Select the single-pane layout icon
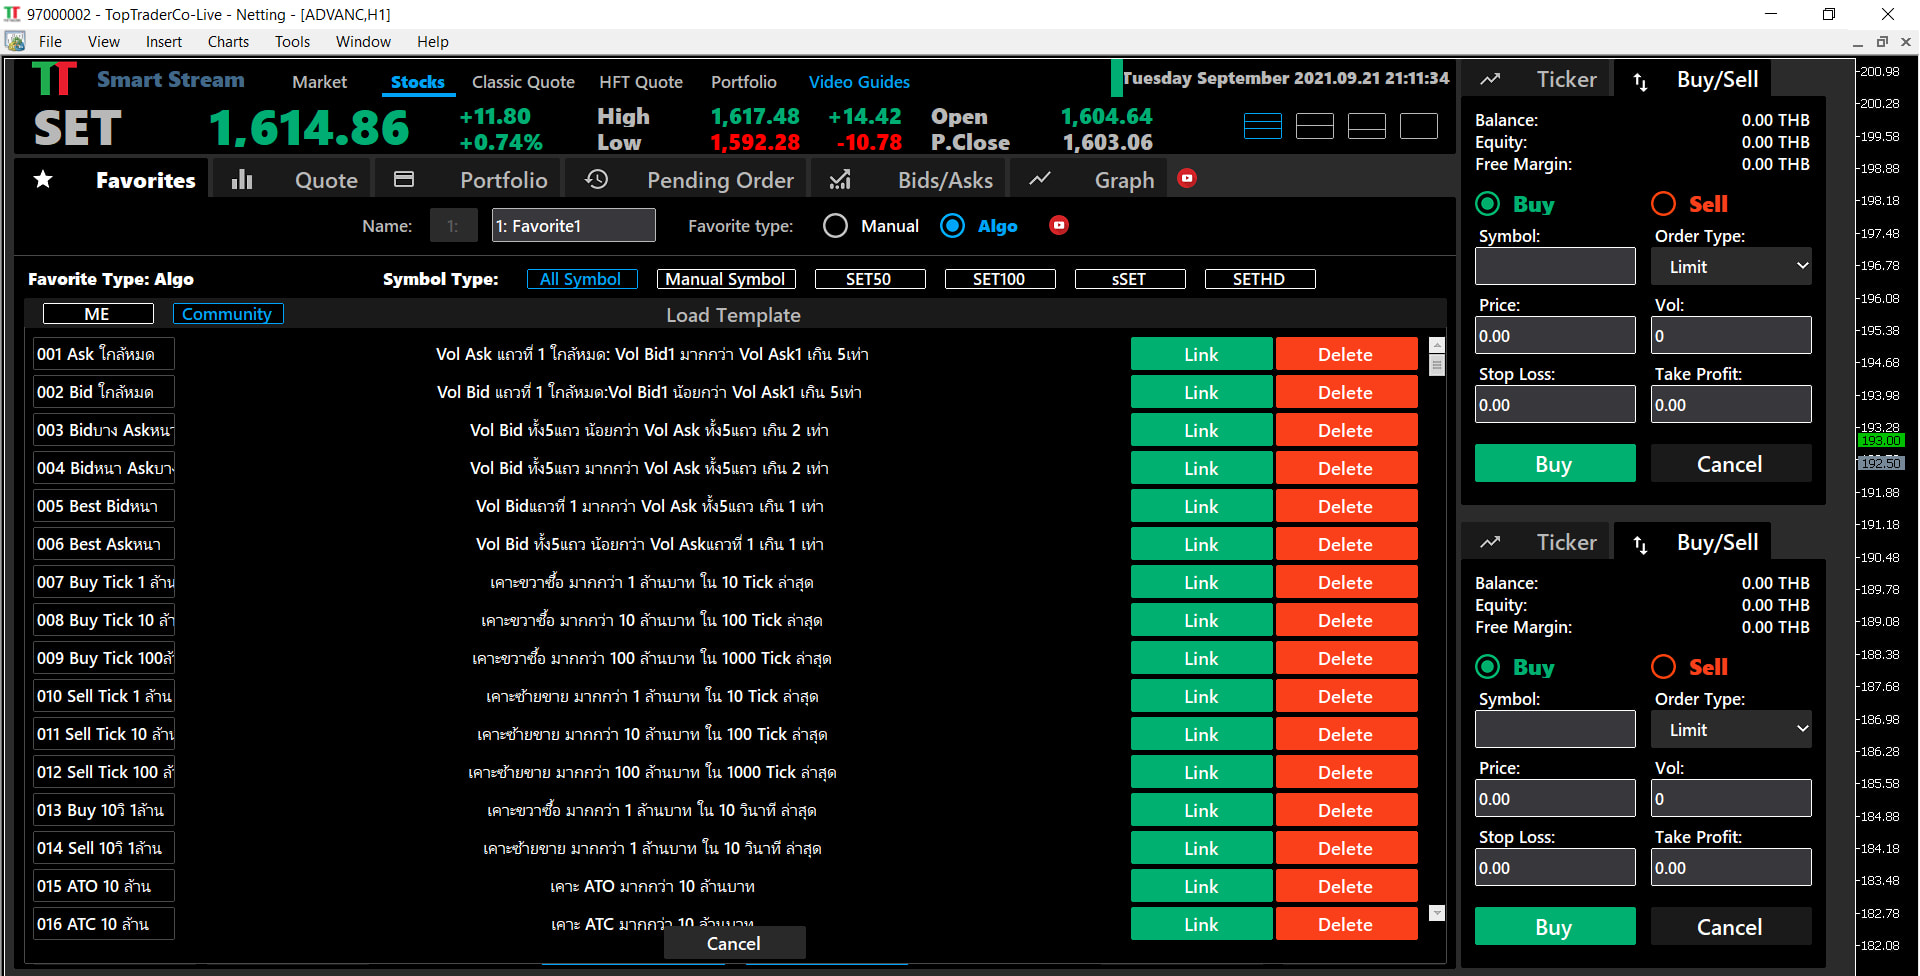This screenshot has width=1920, height=976. 1419,126
